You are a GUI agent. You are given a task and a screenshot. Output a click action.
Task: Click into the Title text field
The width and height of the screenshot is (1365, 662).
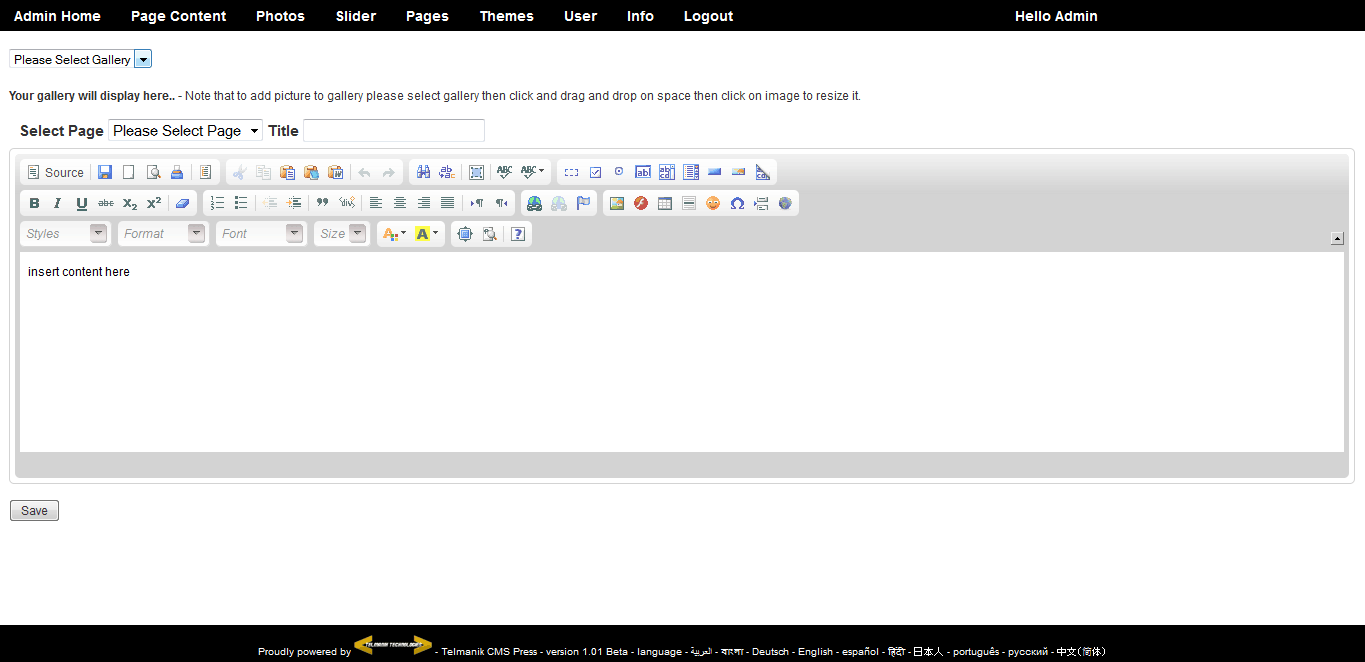tap(394, 131)
